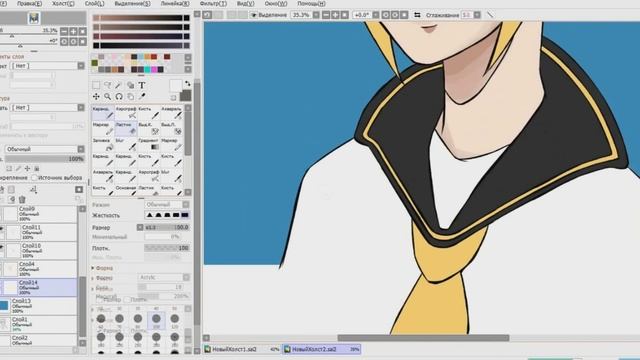Click the brush size multiplier button
The height and width of the screenshot is (360, 640).
click(x=140, y=227)
